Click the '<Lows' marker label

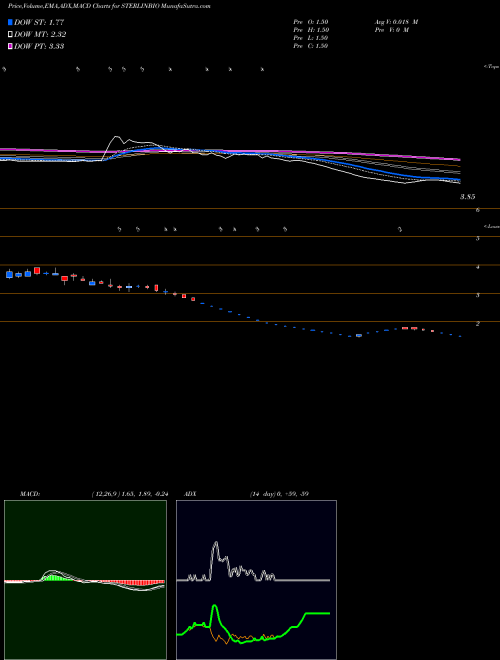(491, 226)
